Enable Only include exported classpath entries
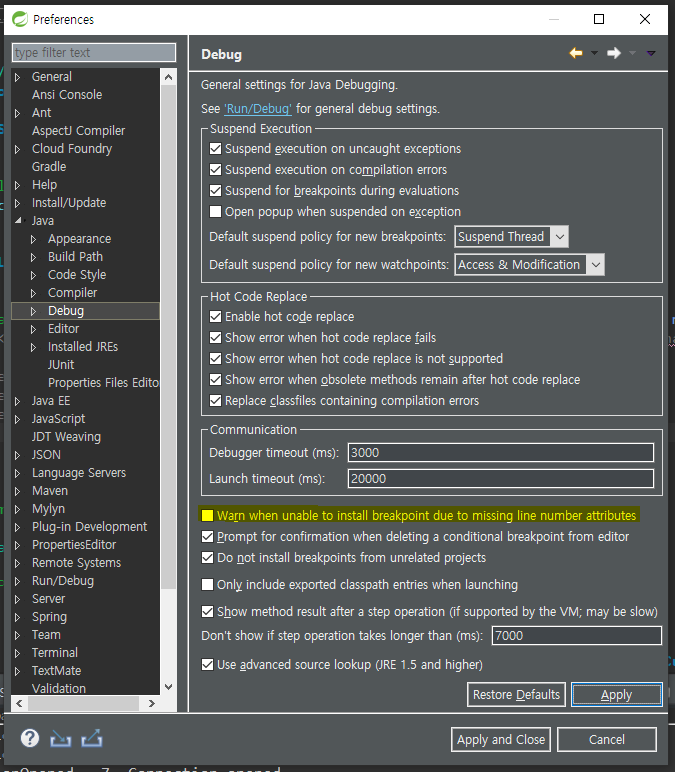The height and width of the screenshot is (772, 675). click(207, 584)
